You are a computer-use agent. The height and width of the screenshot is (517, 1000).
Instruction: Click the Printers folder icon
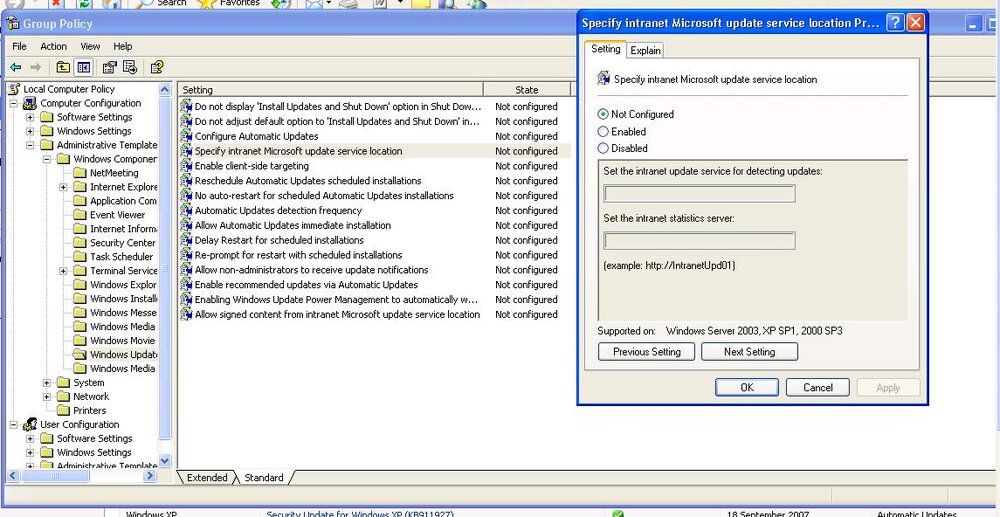point(63,410)
